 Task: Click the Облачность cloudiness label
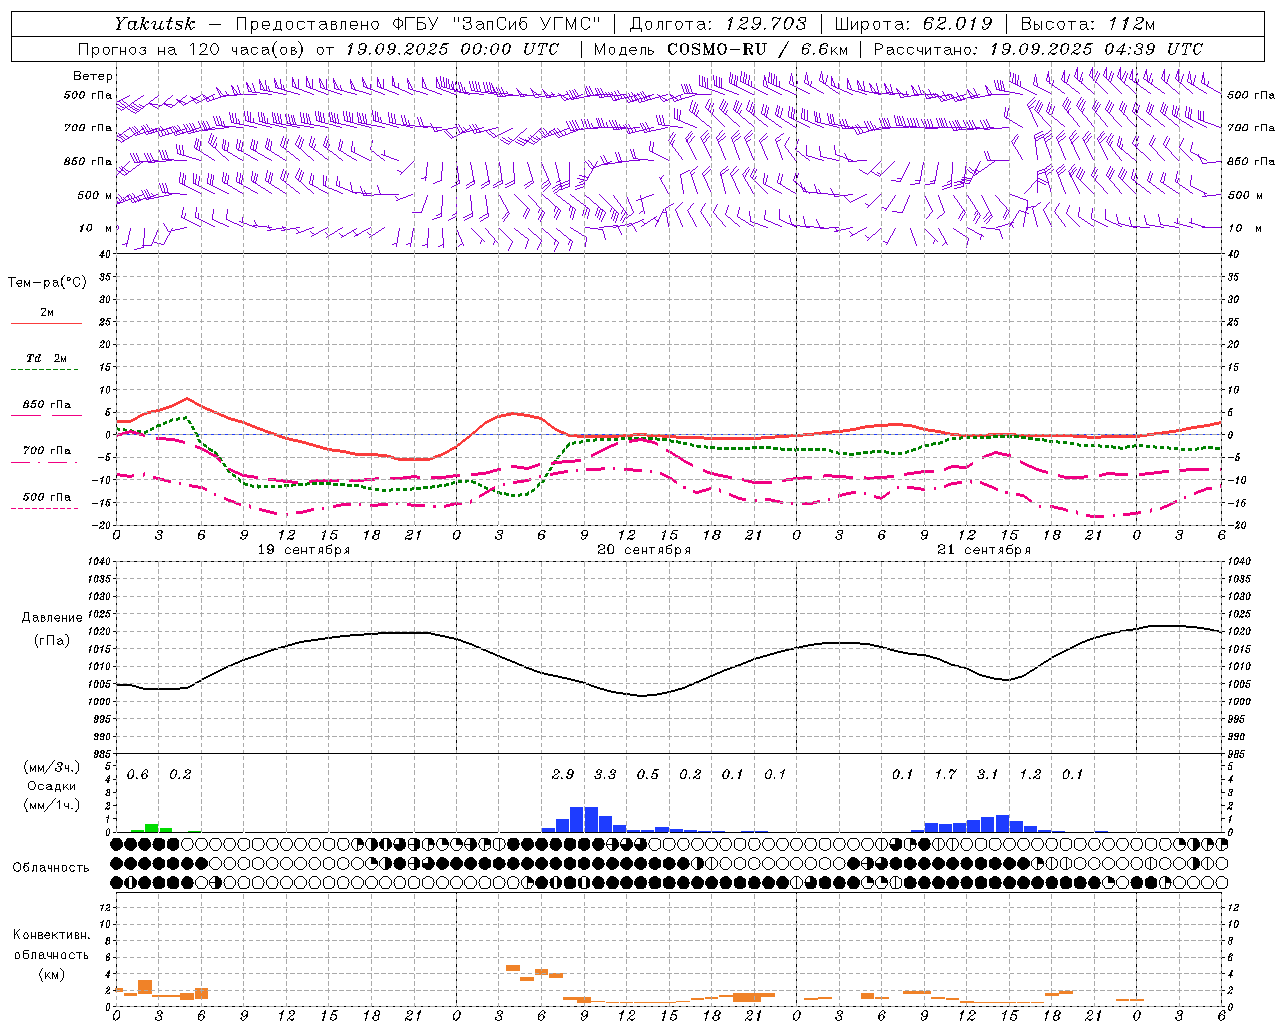51,867
